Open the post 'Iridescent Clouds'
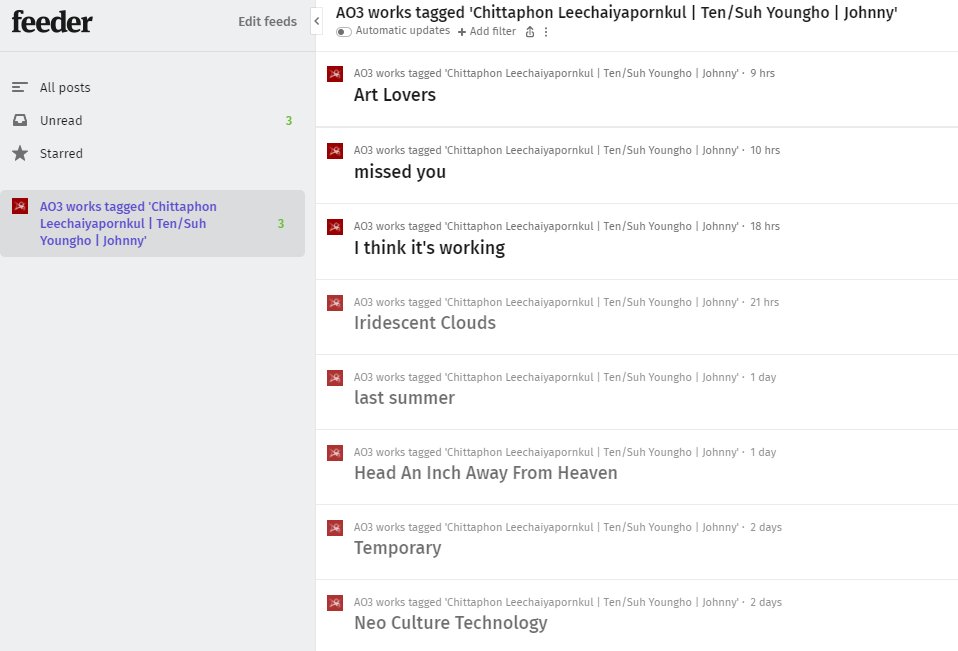 [425, 322]
